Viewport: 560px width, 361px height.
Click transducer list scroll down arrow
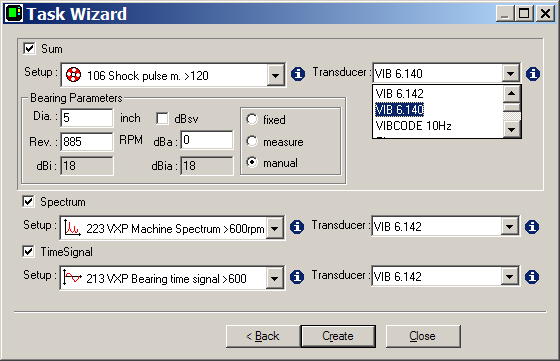[511, 129]
